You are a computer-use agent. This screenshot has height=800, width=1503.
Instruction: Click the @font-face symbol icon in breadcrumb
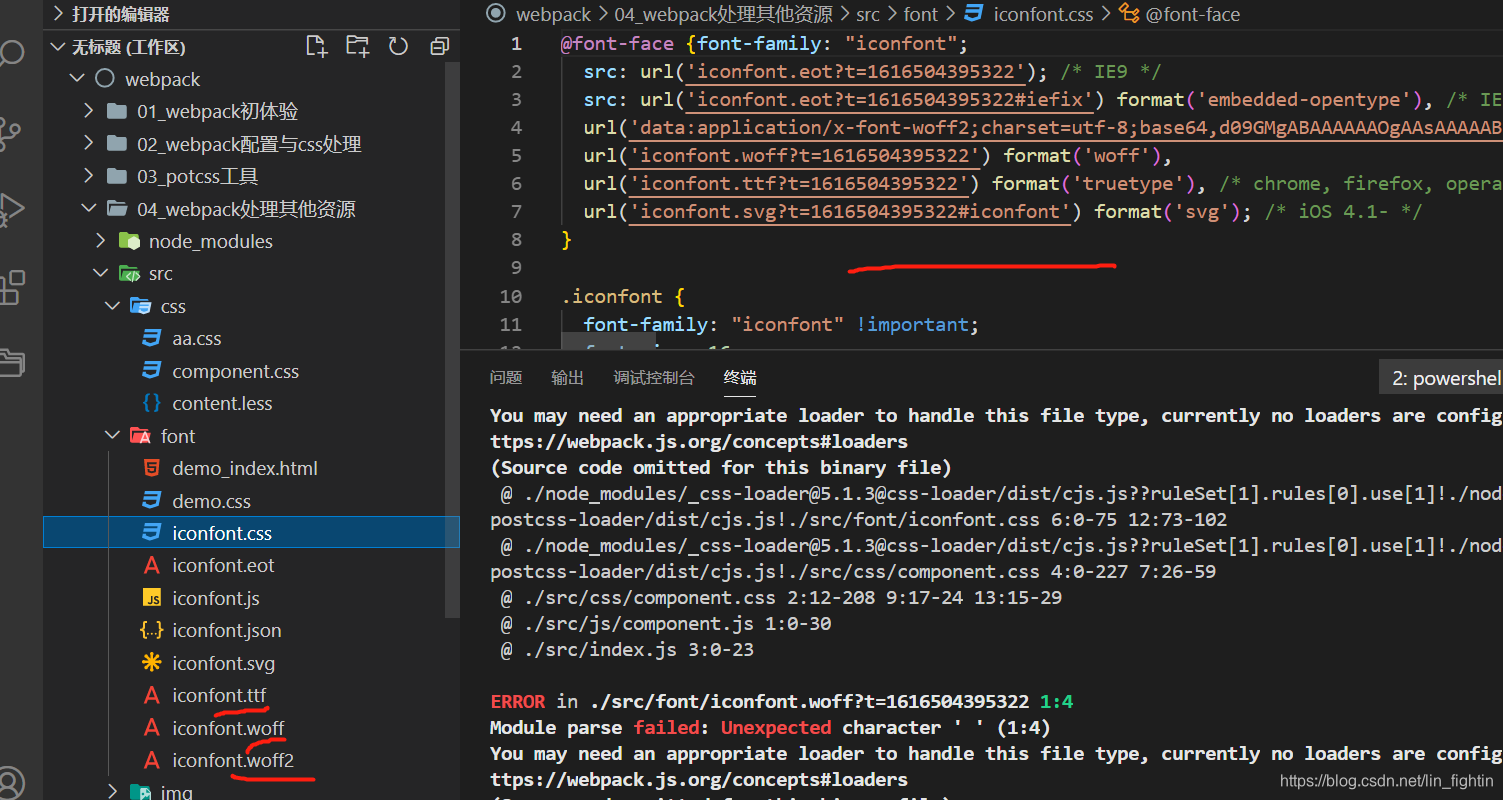point(1129,14)
